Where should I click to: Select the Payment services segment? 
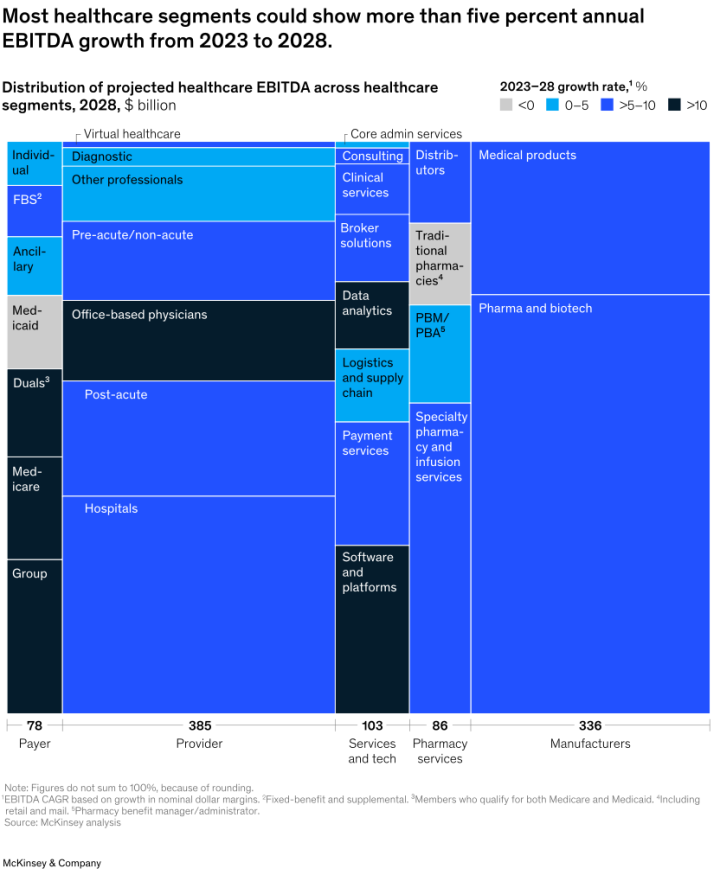[x=372, y=483]
